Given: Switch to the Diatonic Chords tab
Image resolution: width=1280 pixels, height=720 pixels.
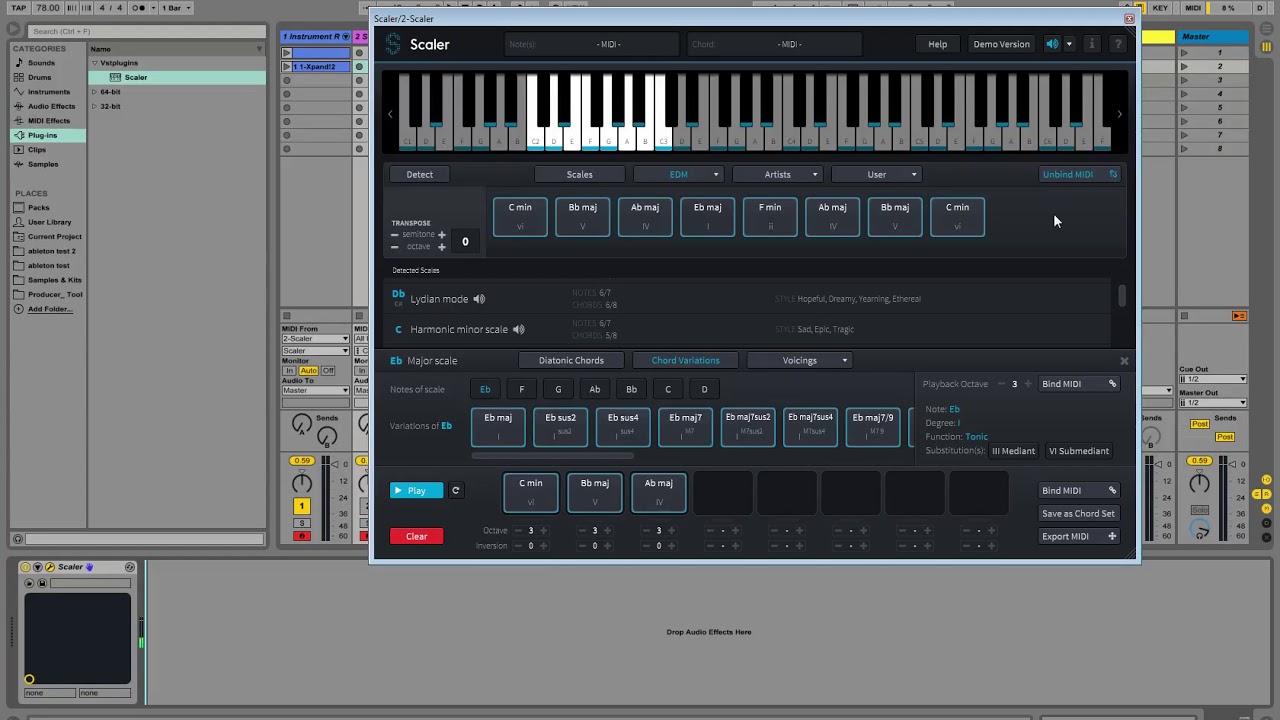Looking at the screenshot, I should (x=571, y=360).
